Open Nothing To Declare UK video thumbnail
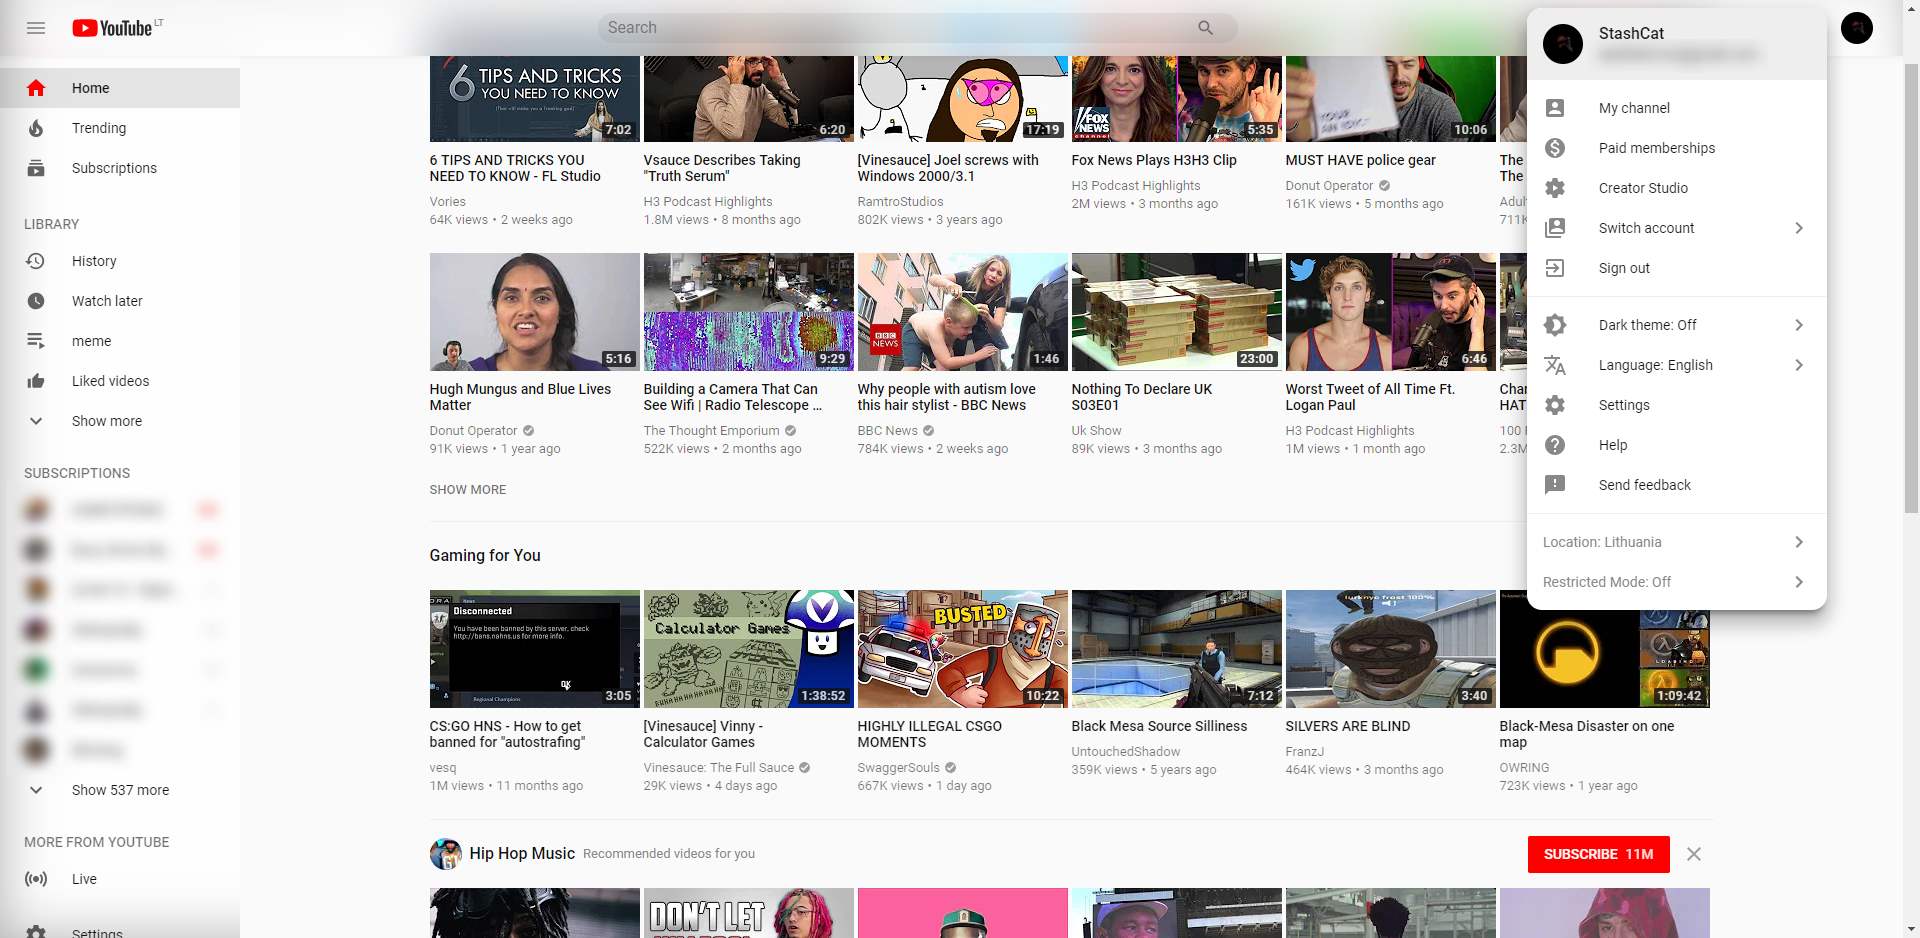Viewport: 1920px width, 938px height. tap(1176, 312)
